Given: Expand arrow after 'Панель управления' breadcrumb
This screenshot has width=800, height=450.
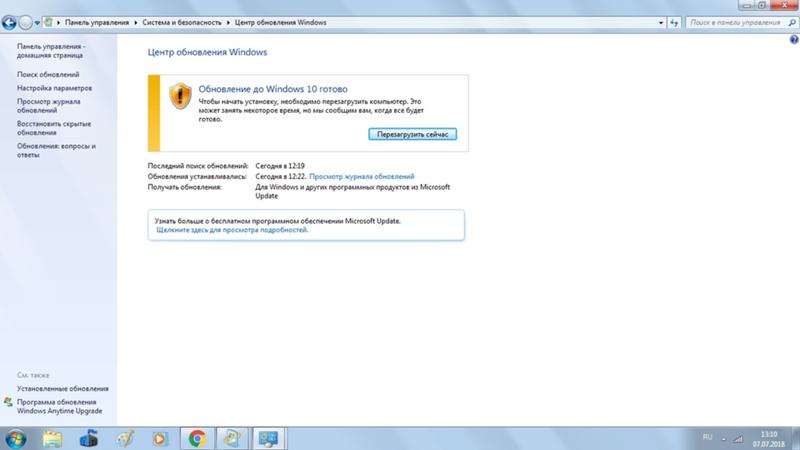Looking at the screenshot, I should tap(136, 22).
